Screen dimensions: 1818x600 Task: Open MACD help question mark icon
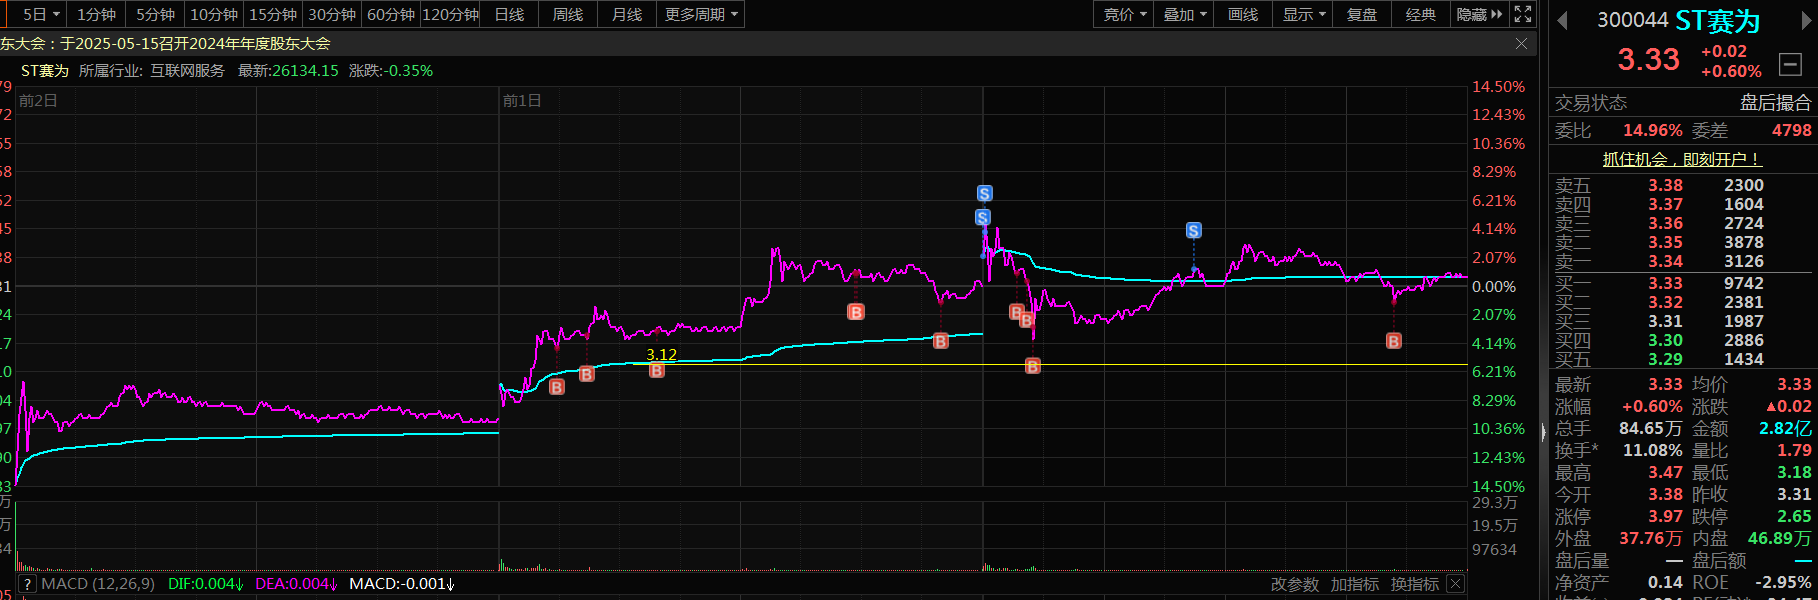(x=27, y=584)
